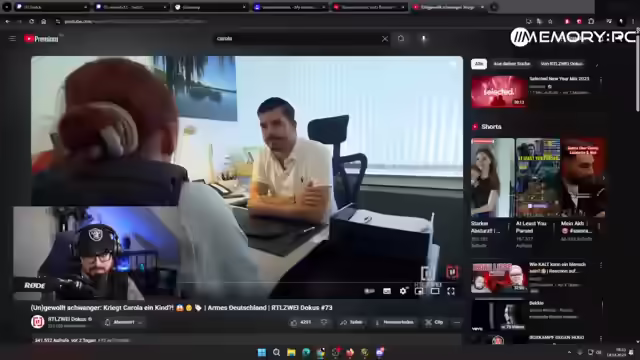Viewport: 640px width, 360px height.
Task: Toggle the autoplay switch in the player
Action: (x=369, y=291)
